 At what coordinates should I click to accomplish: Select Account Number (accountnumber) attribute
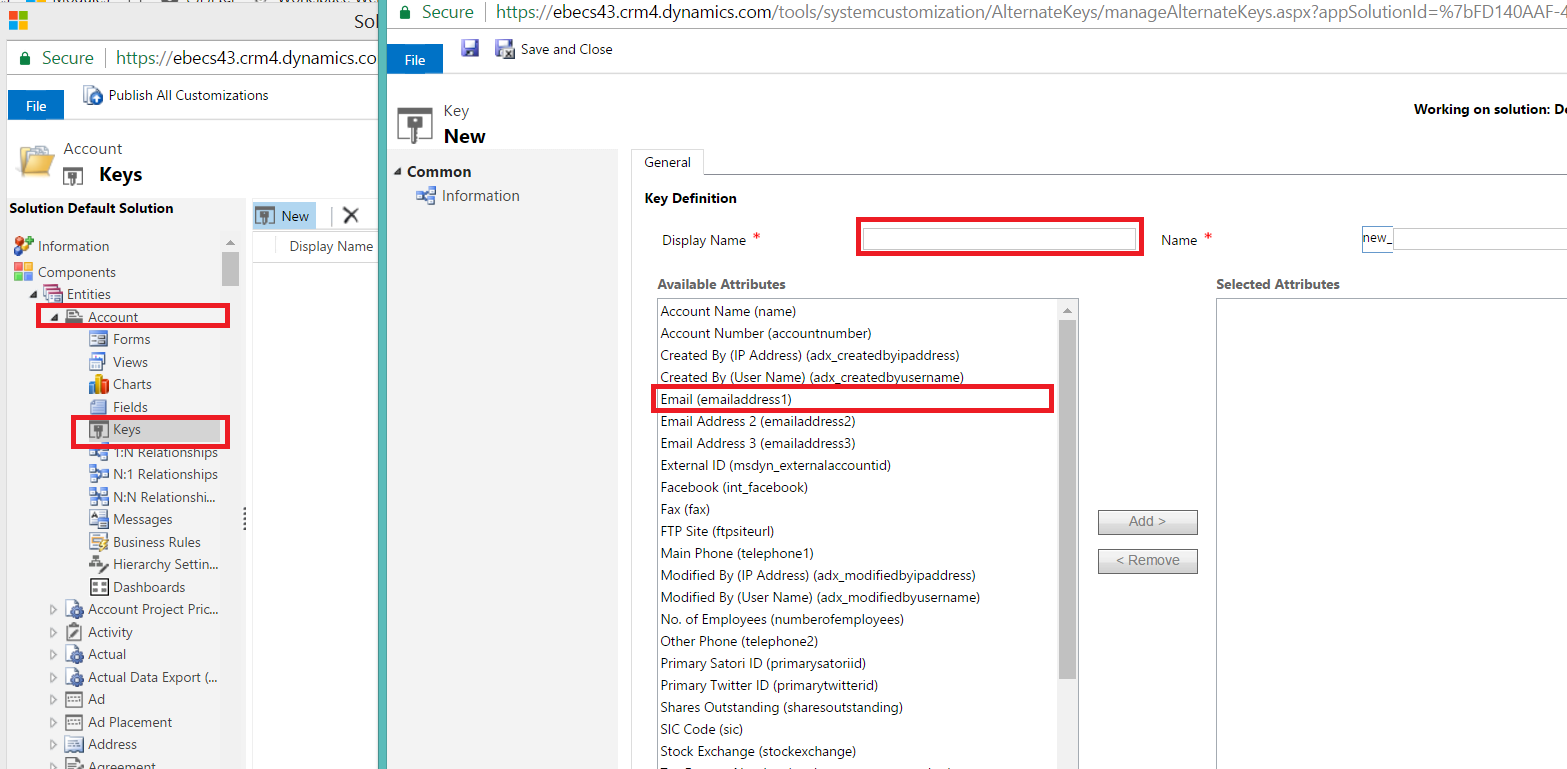766,333
